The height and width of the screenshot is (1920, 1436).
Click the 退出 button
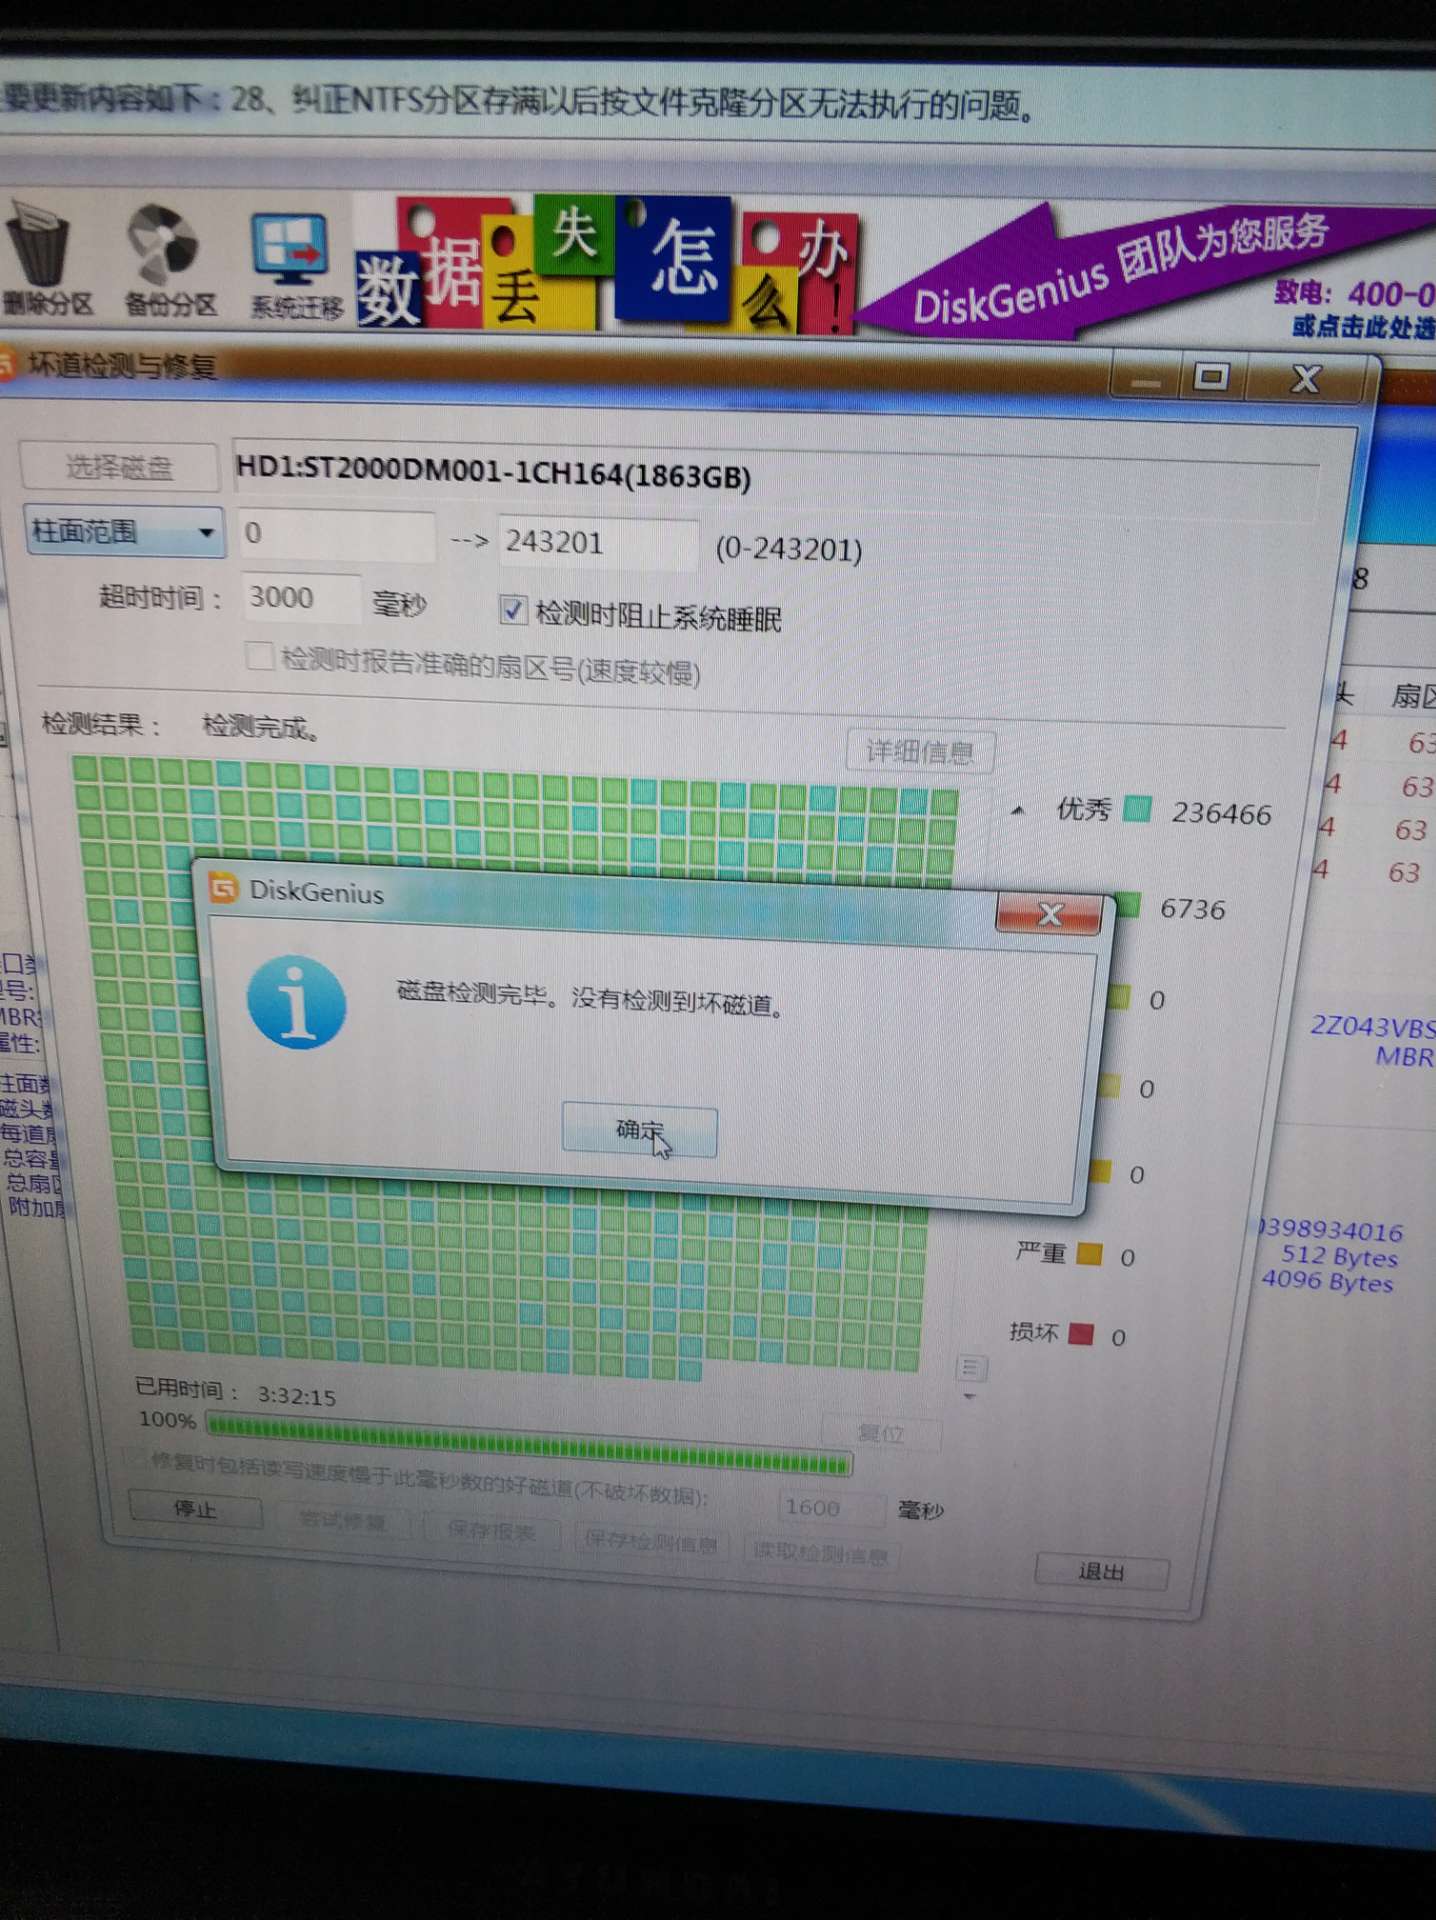point(1102,1571)
